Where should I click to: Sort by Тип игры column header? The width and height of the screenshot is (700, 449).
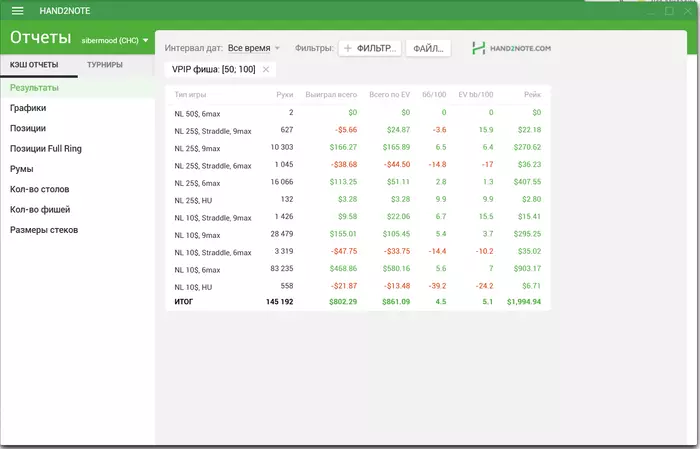pos(190,95)
